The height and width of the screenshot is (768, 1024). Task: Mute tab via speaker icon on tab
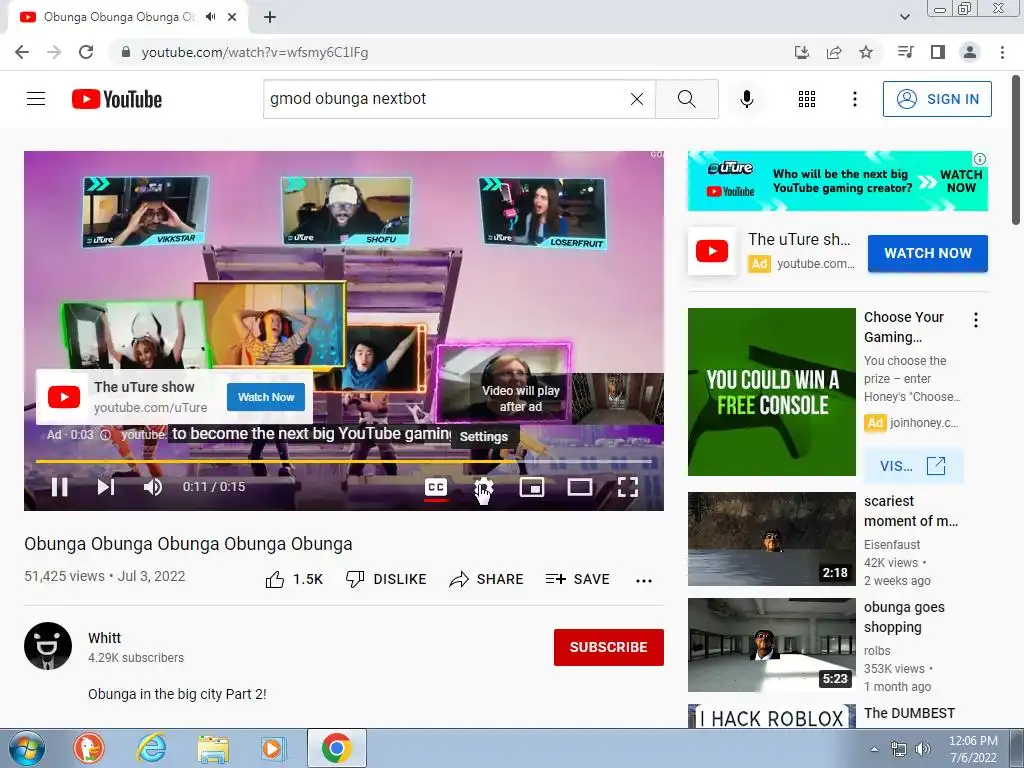[210, 17]
